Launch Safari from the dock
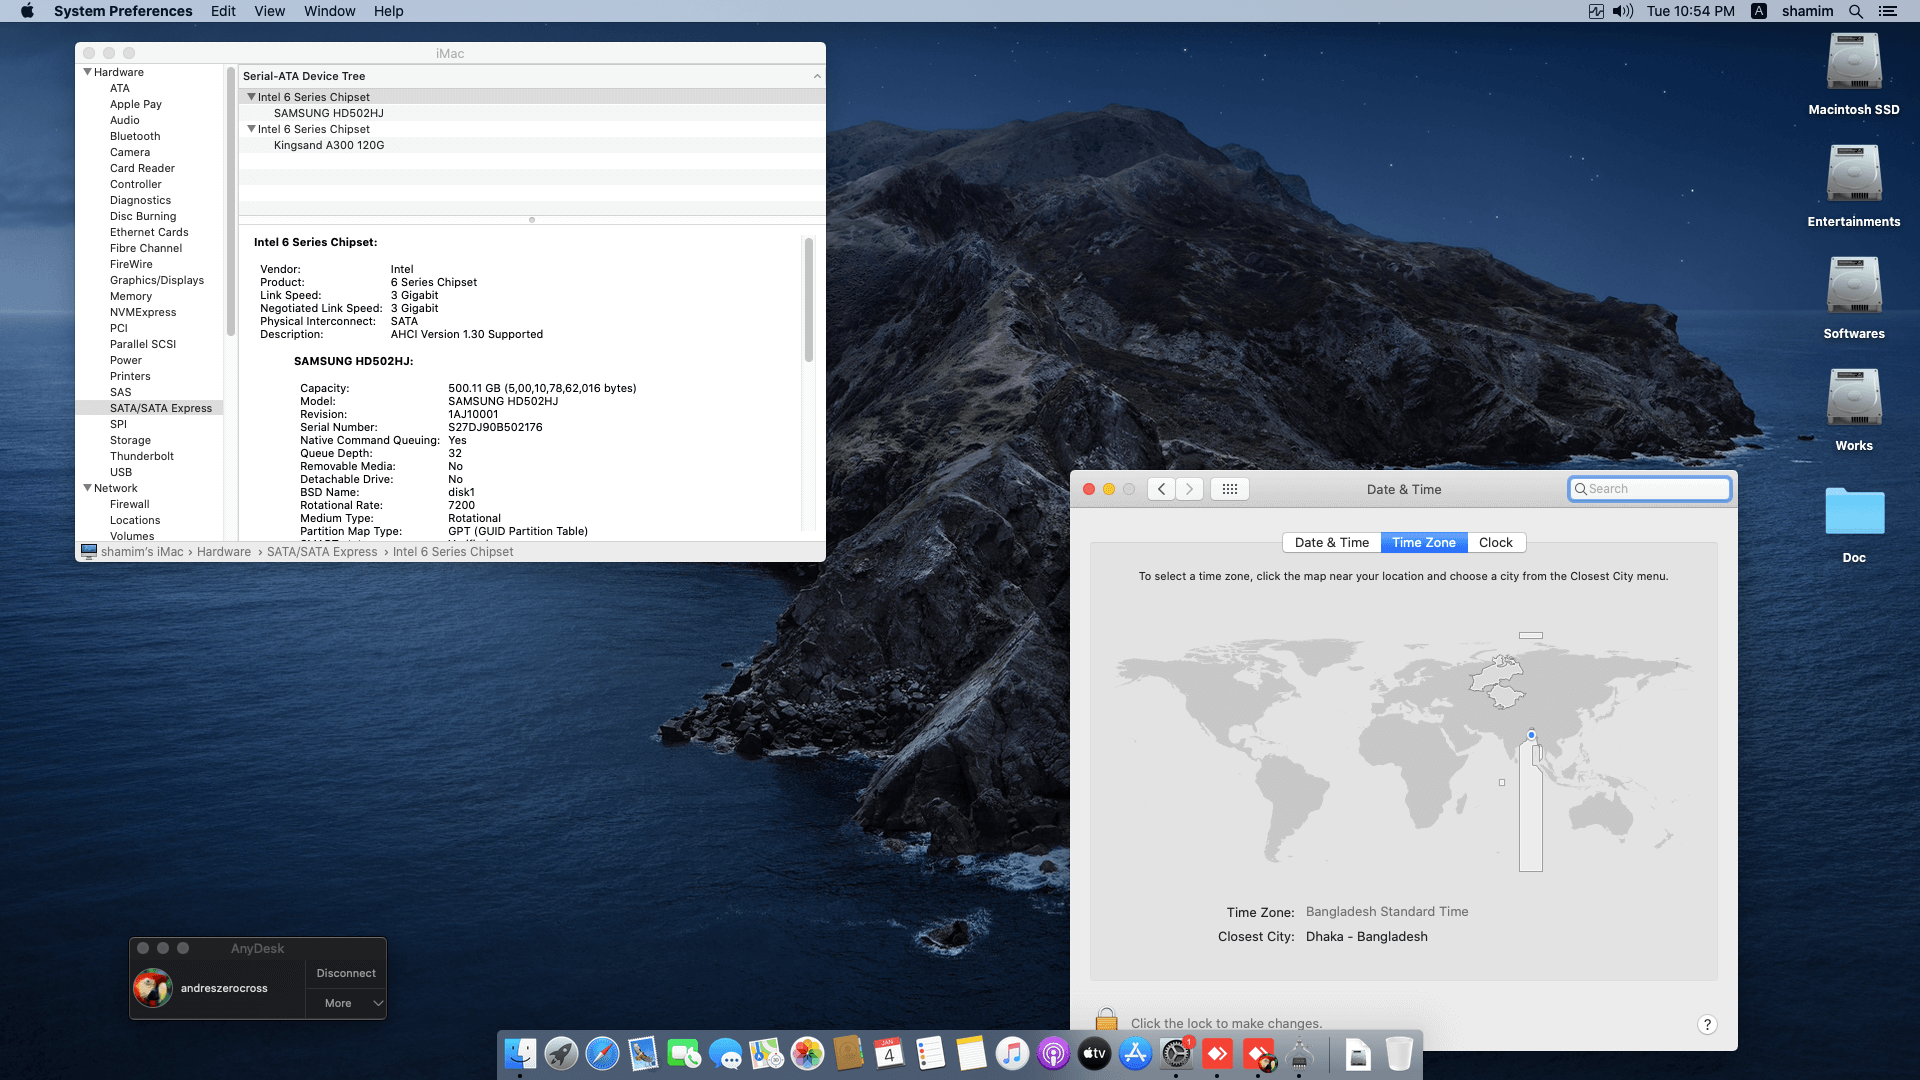The width and height of the screenshot is (1920, 1080). click(602, 1053)
